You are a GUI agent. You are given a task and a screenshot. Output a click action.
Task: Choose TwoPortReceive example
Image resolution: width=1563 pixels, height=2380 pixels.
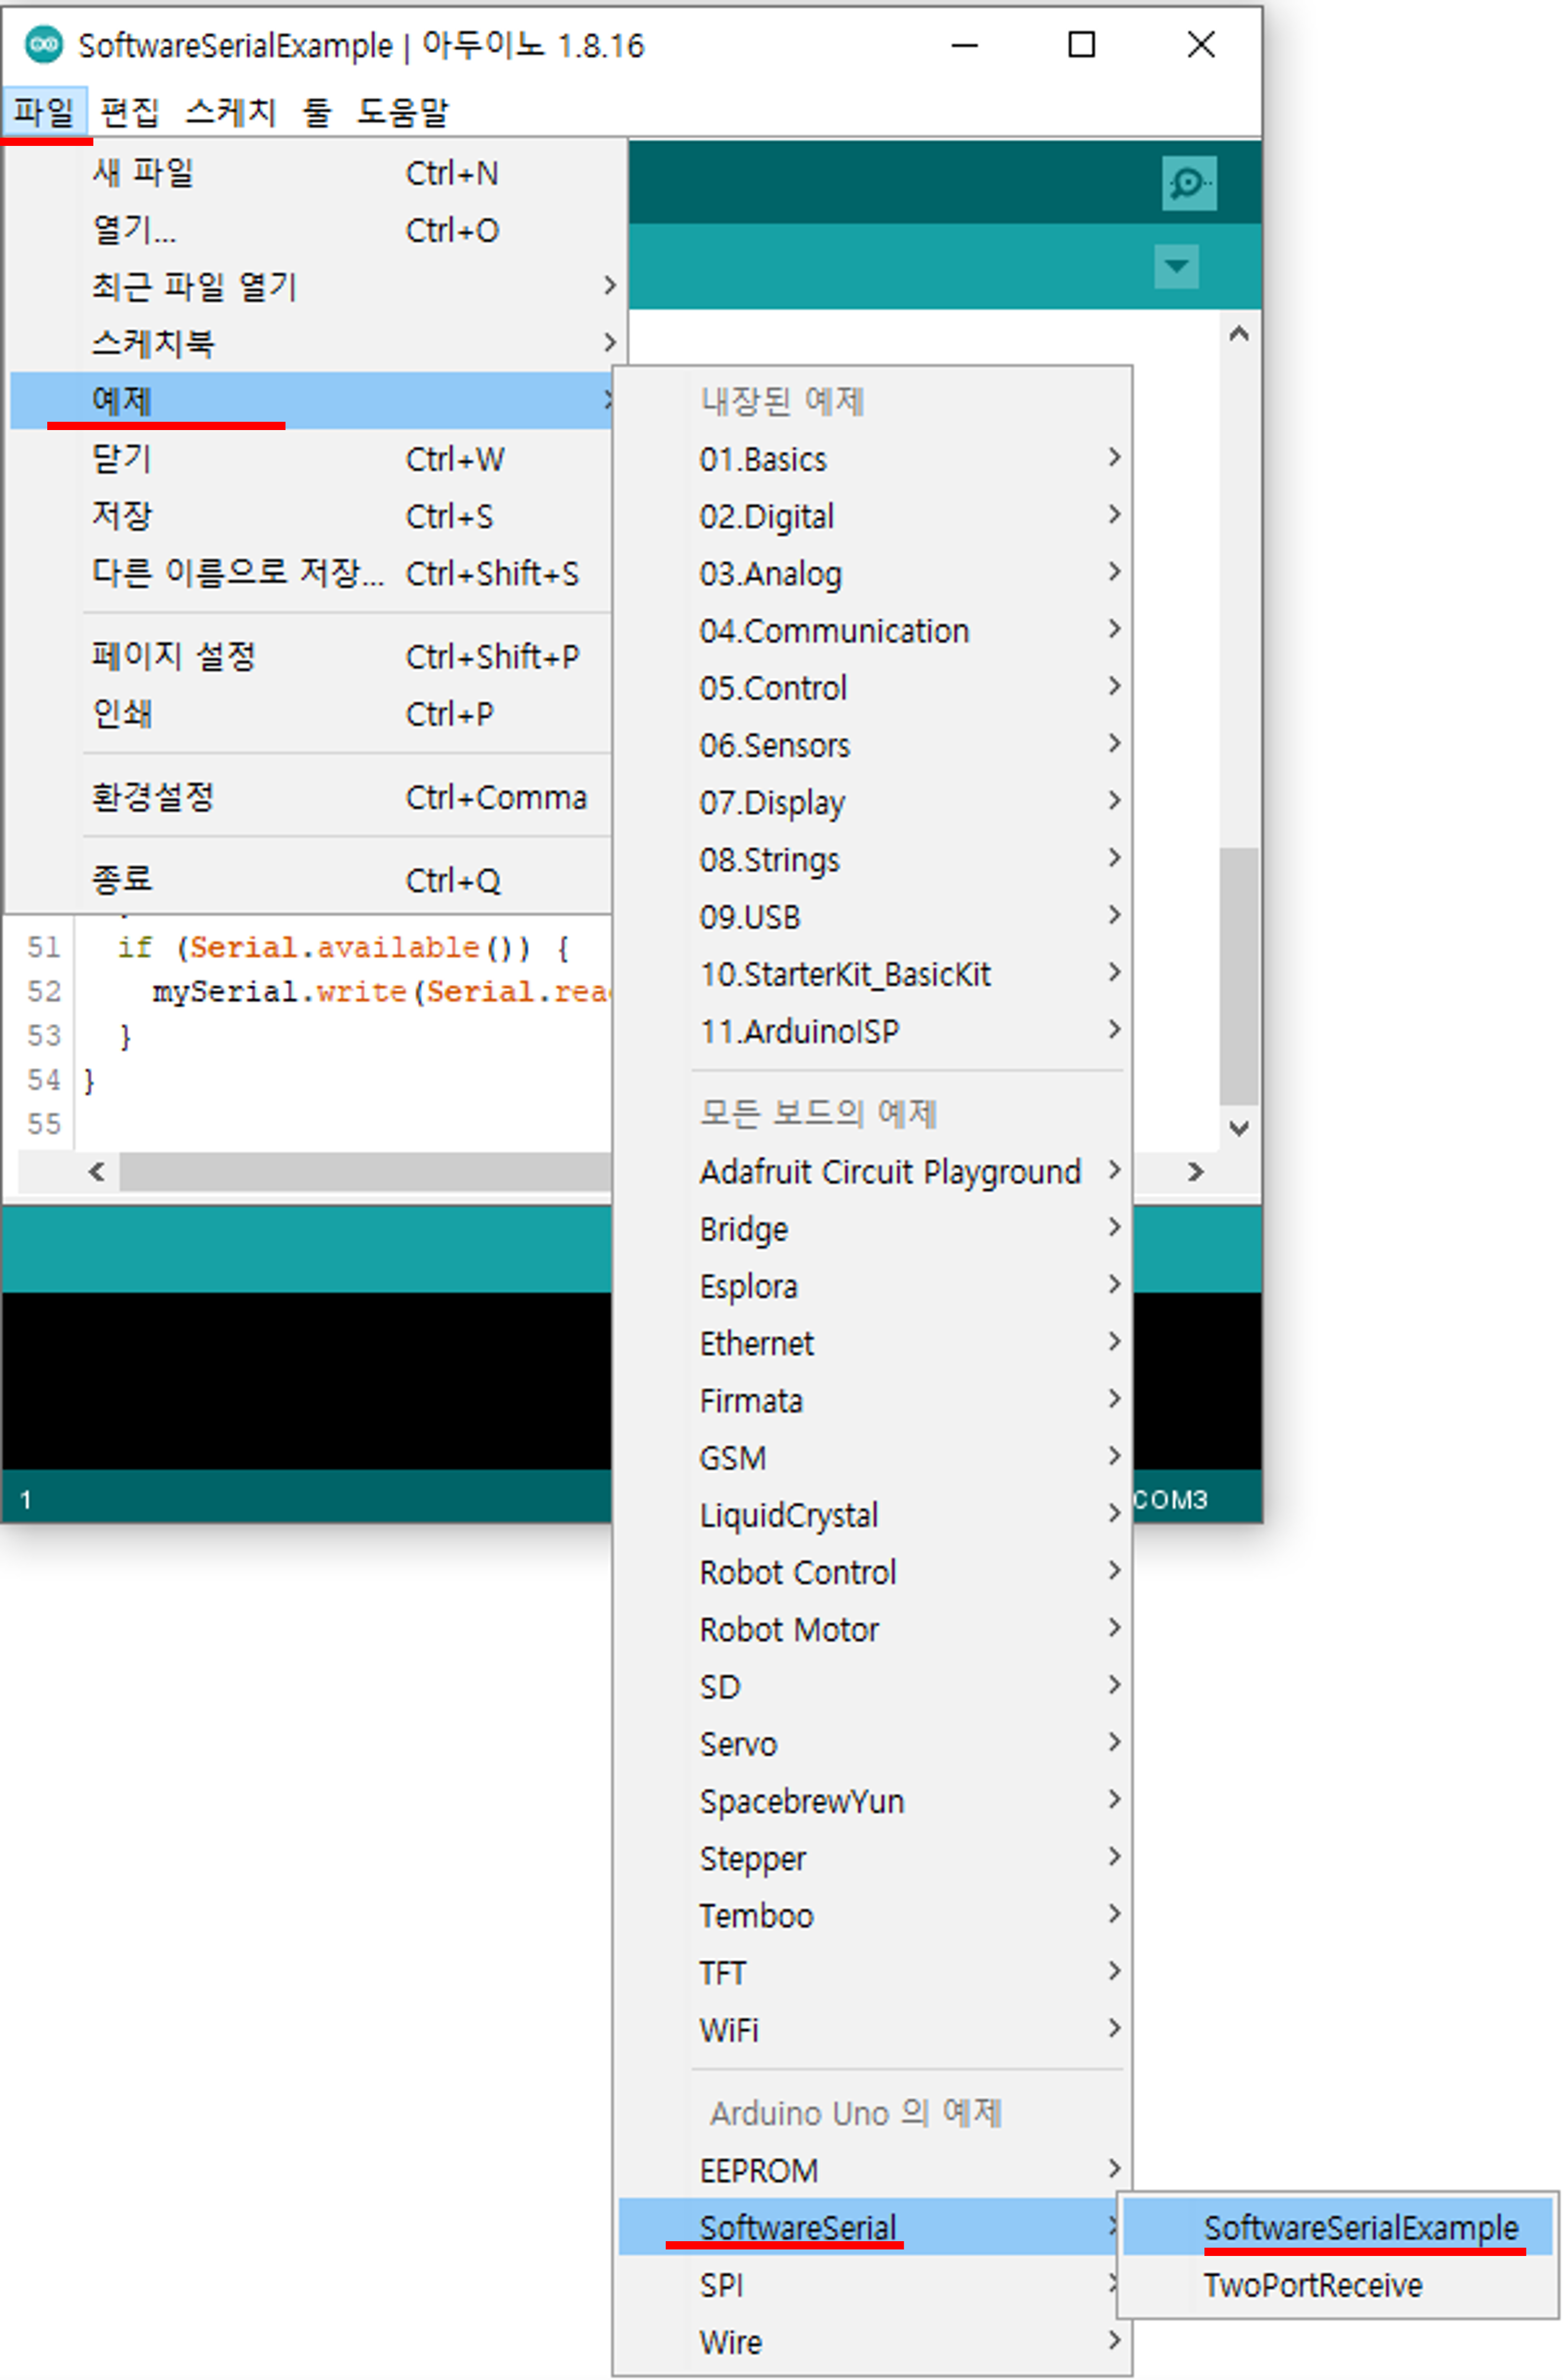(1312, 2284)
